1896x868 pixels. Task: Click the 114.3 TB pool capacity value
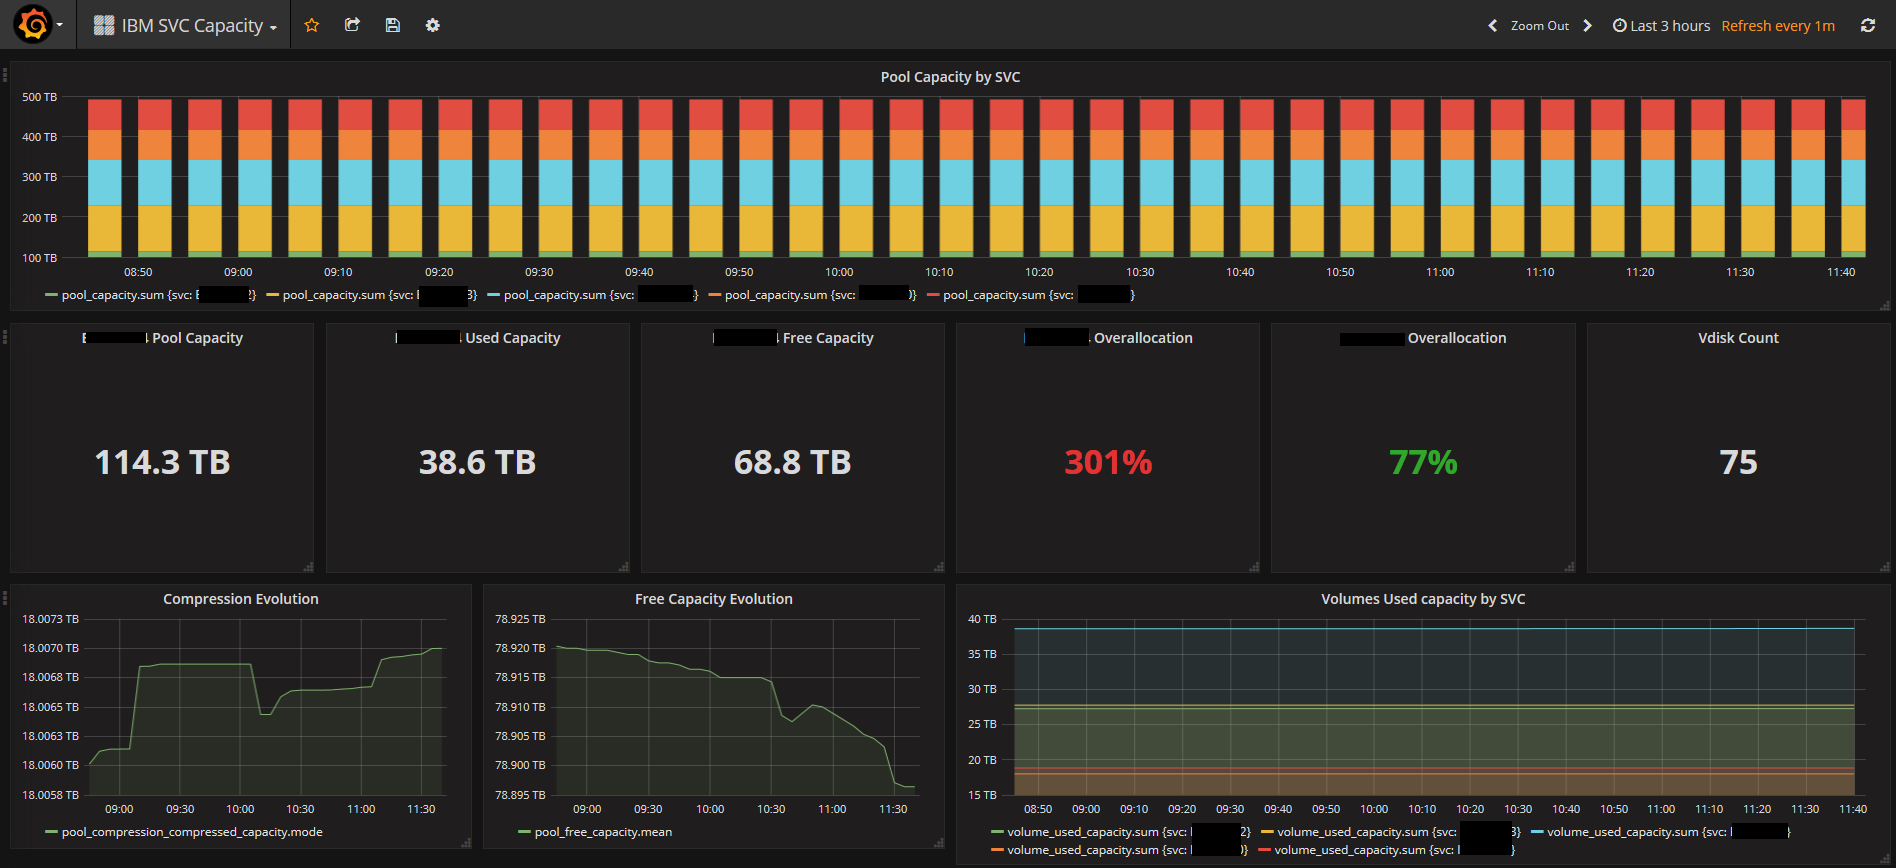coord(162,462)
